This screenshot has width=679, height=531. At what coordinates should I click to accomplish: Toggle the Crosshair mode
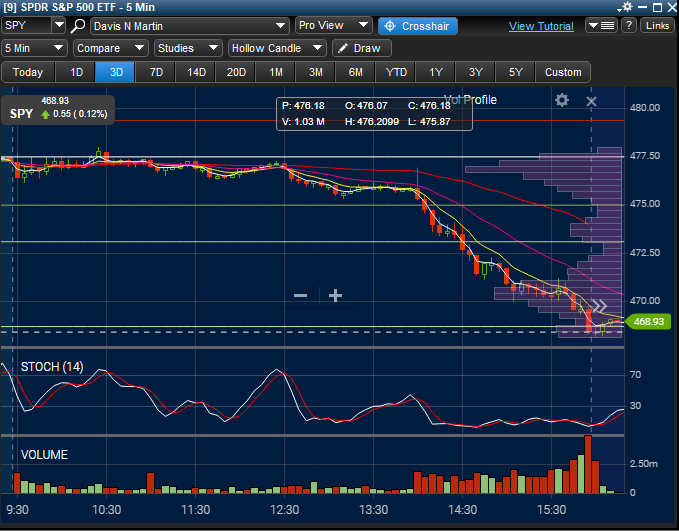click(x=417, y=26)
